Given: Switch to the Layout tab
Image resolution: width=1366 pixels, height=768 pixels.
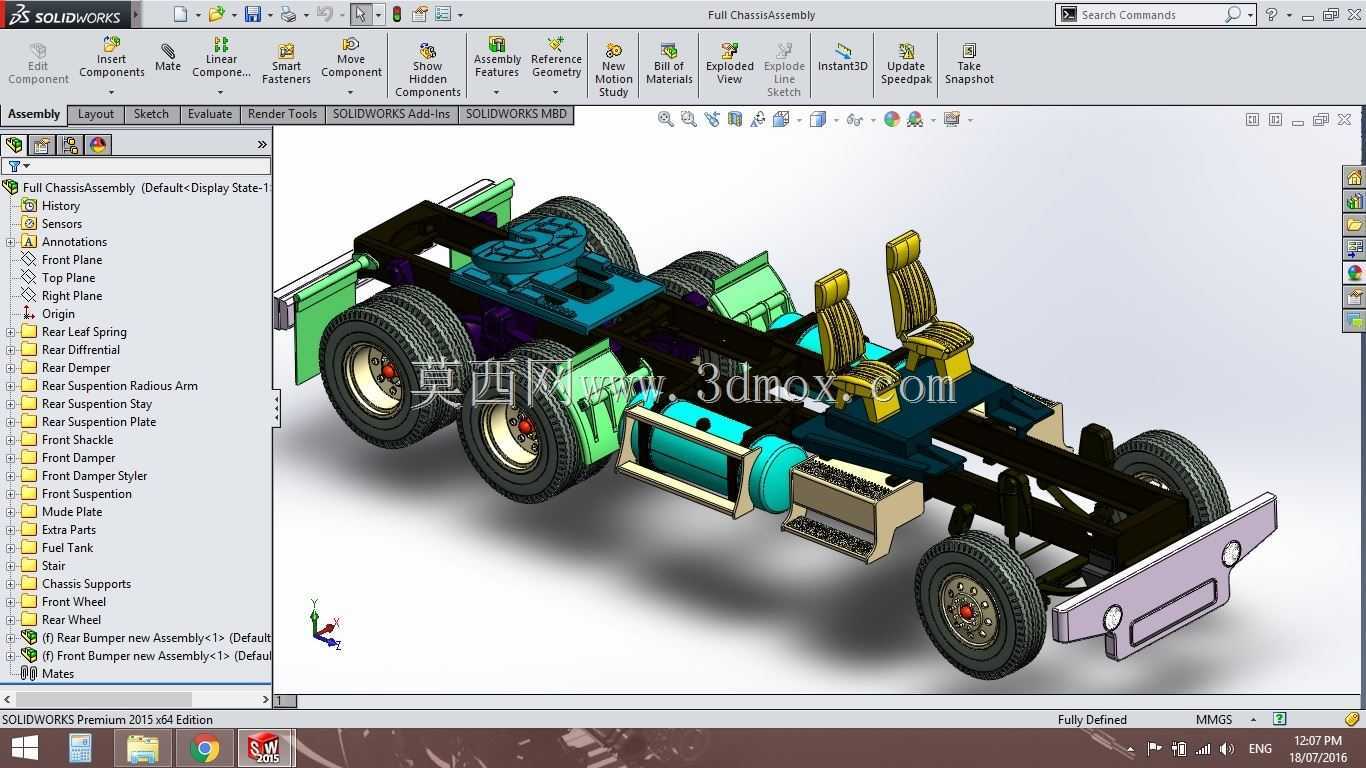Looking at the screenshot, I should pyautogui.click(x=96, y=114).
